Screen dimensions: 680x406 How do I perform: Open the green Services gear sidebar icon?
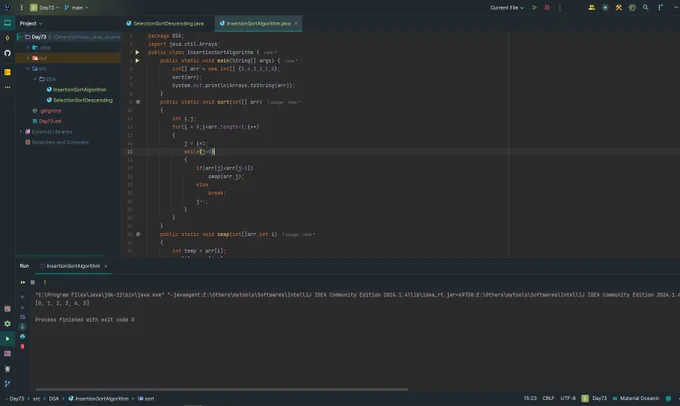point(7,324)
